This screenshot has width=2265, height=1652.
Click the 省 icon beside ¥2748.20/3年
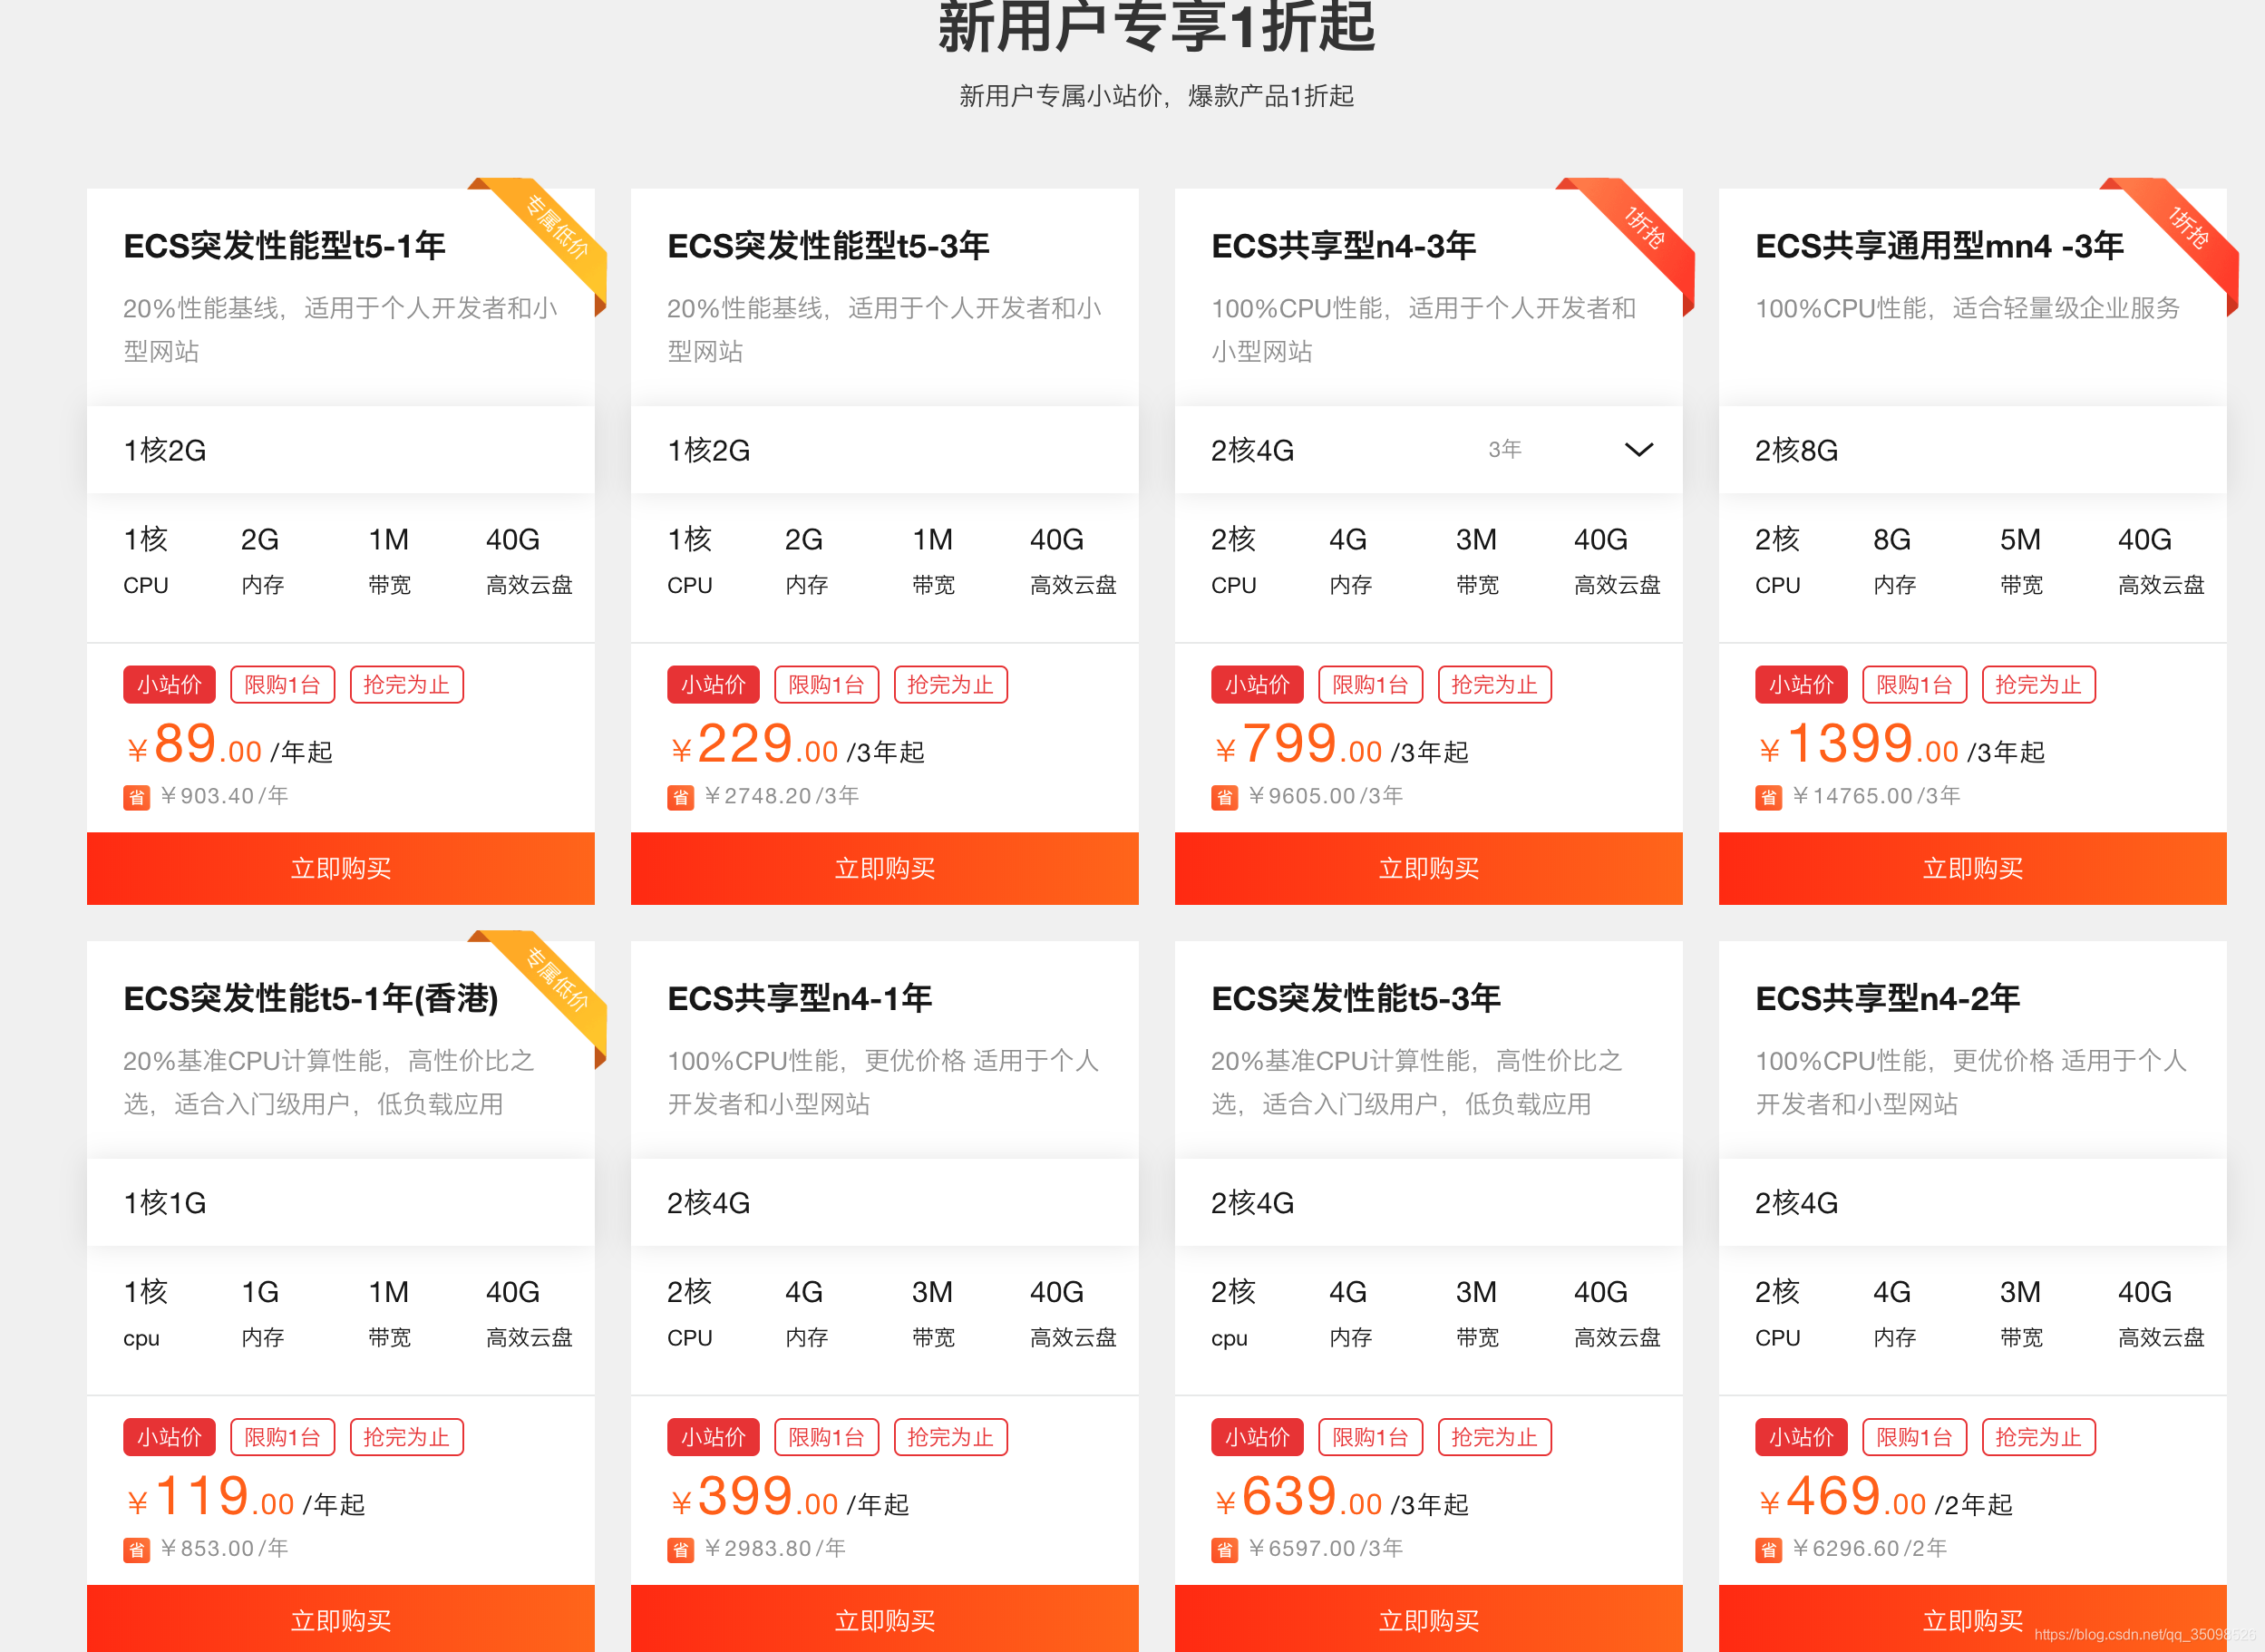[680, 797]
